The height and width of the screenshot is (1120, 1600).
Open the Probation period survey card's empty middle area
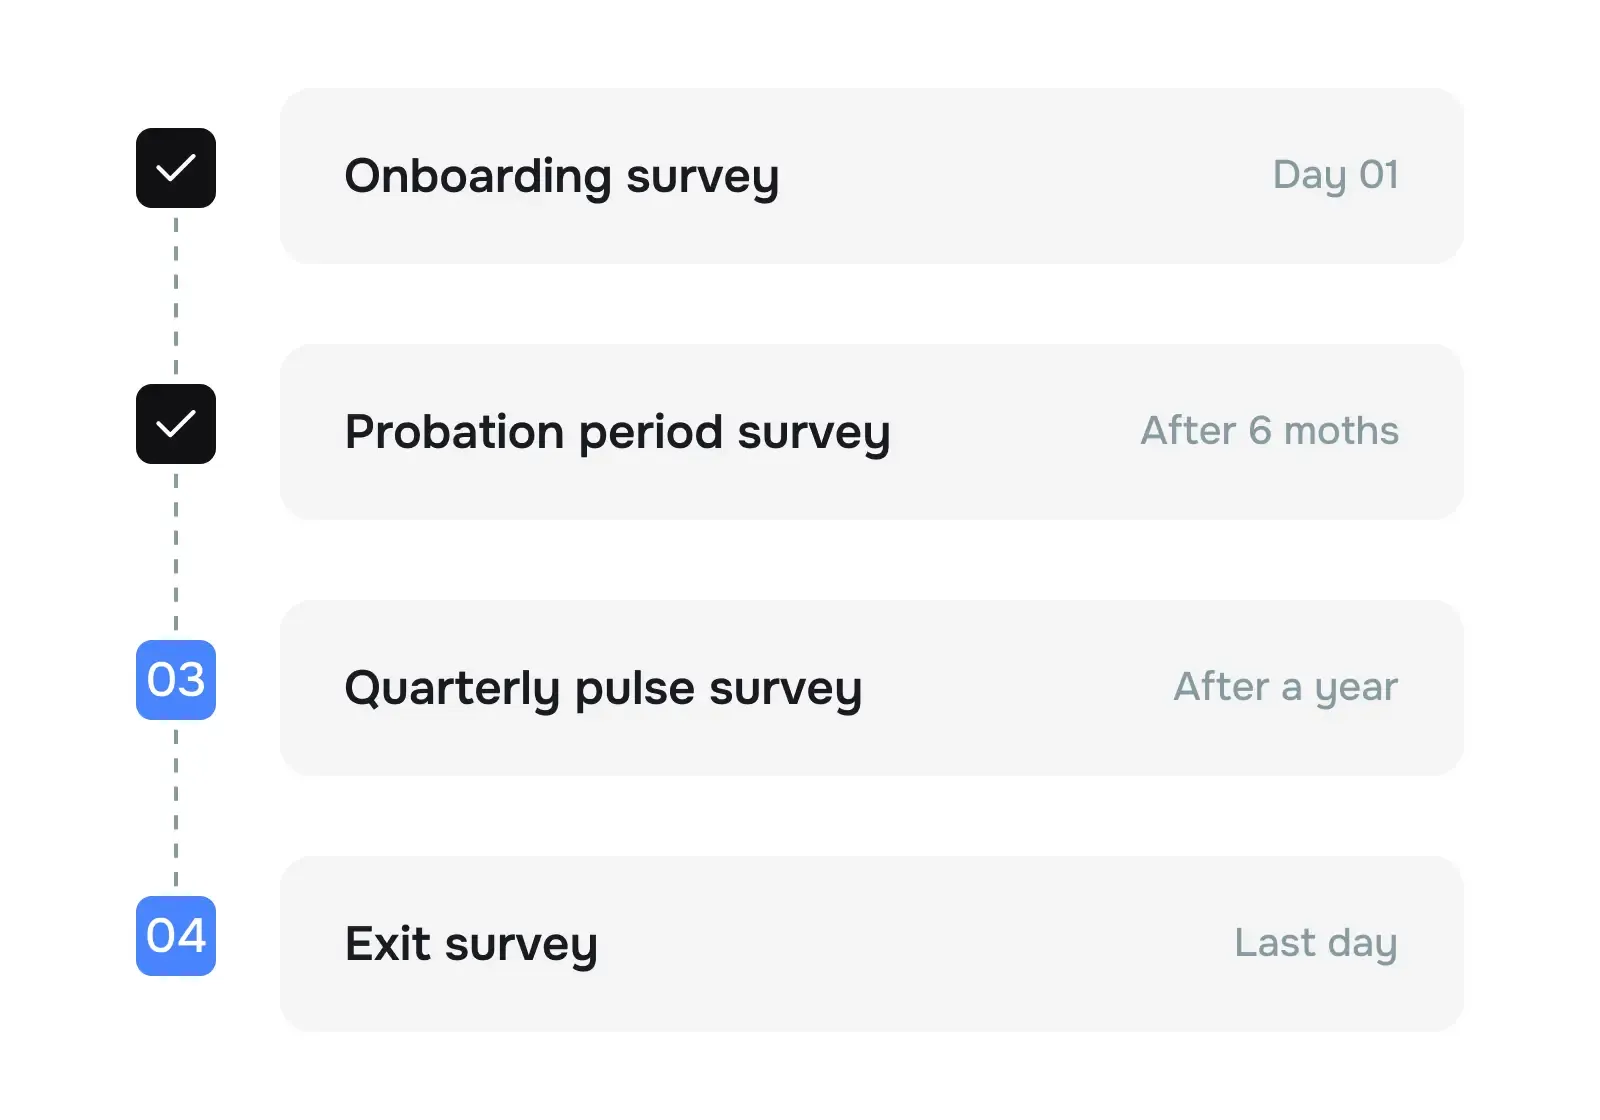[1015, 433]
